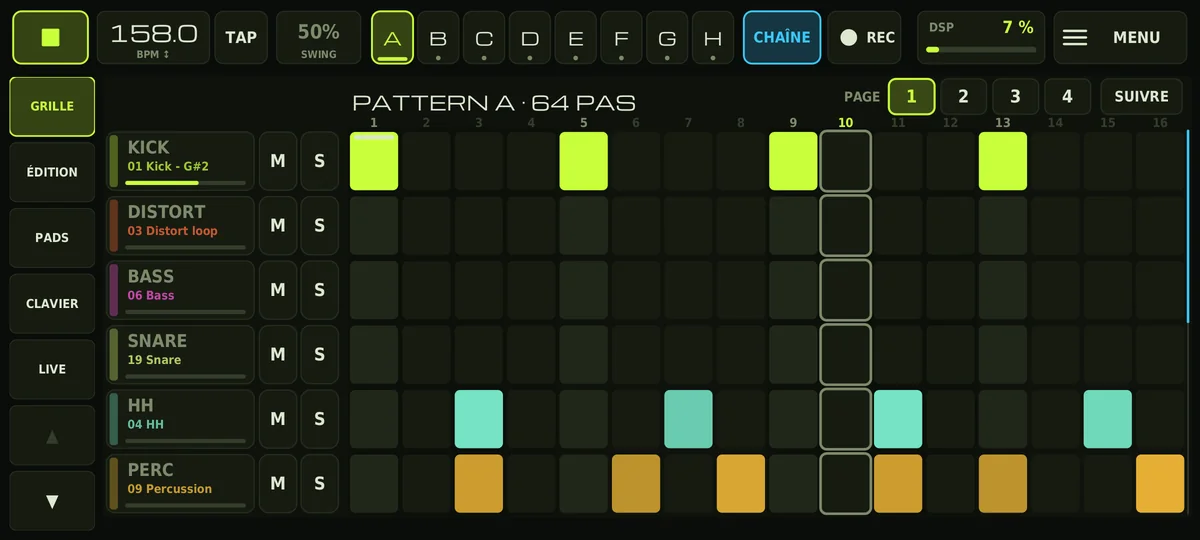Viewport: 1200px width, 540px height.
Task: Go to page 3 of the pattern
Action: click(x=1015, y=96)
